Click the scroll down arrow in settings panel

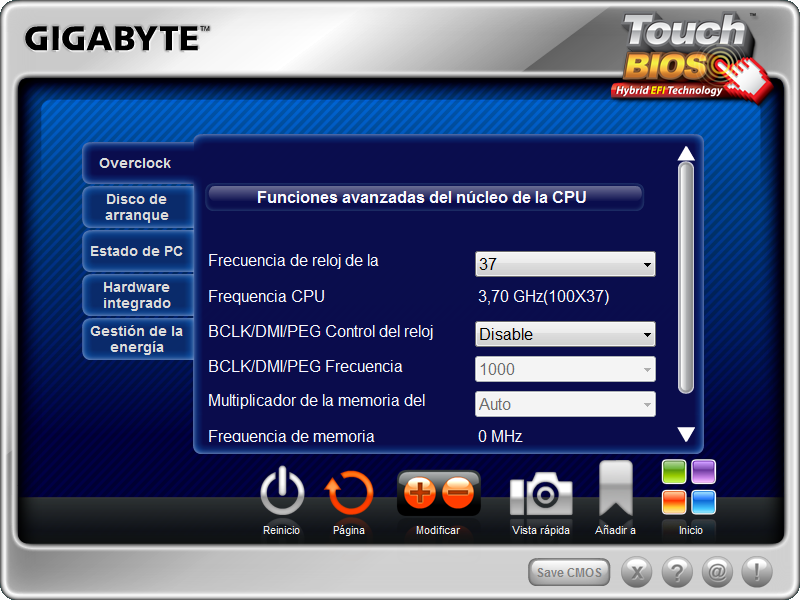(686, 434)
